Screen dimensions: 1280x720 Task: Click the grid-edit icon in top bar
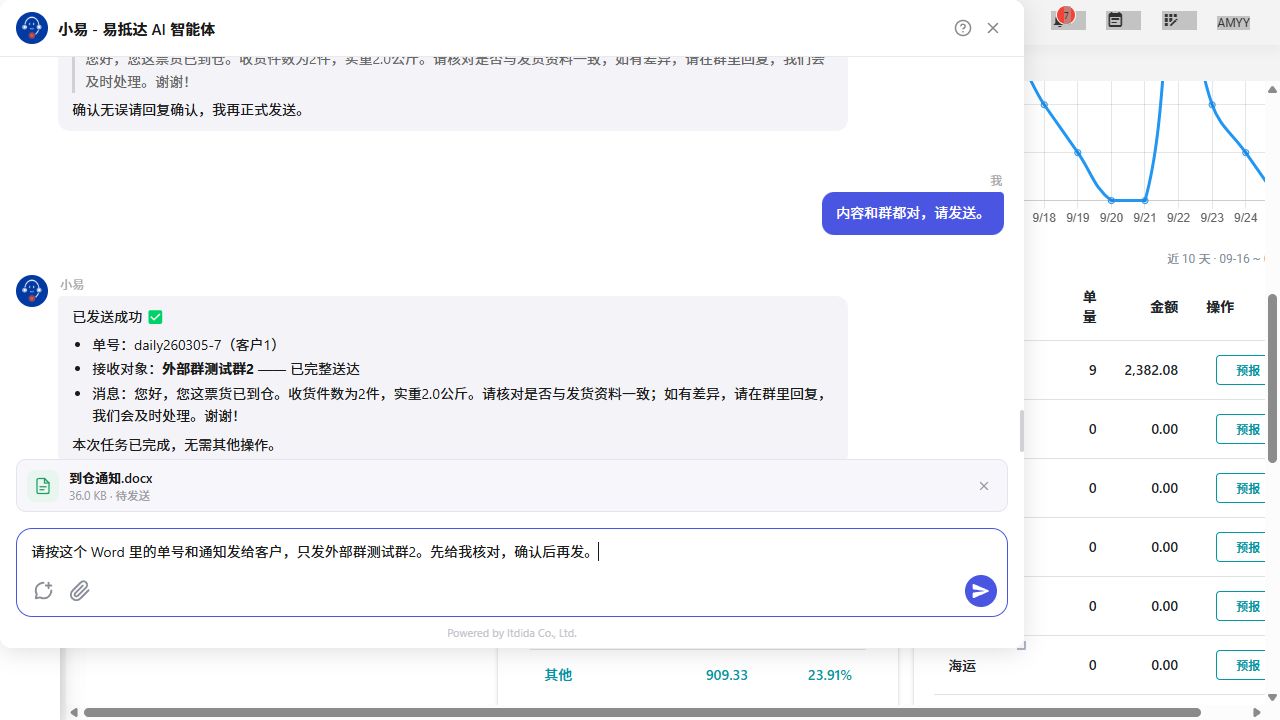[x=1171, y=20]
